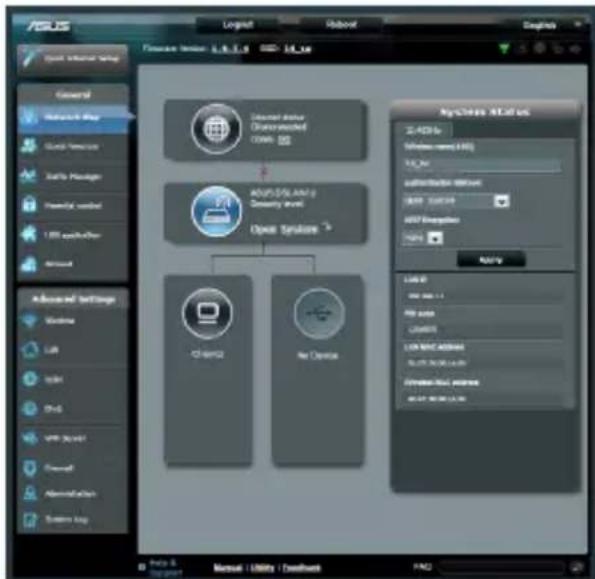Open the WEP Encryption dropdown

pos(423,238)
